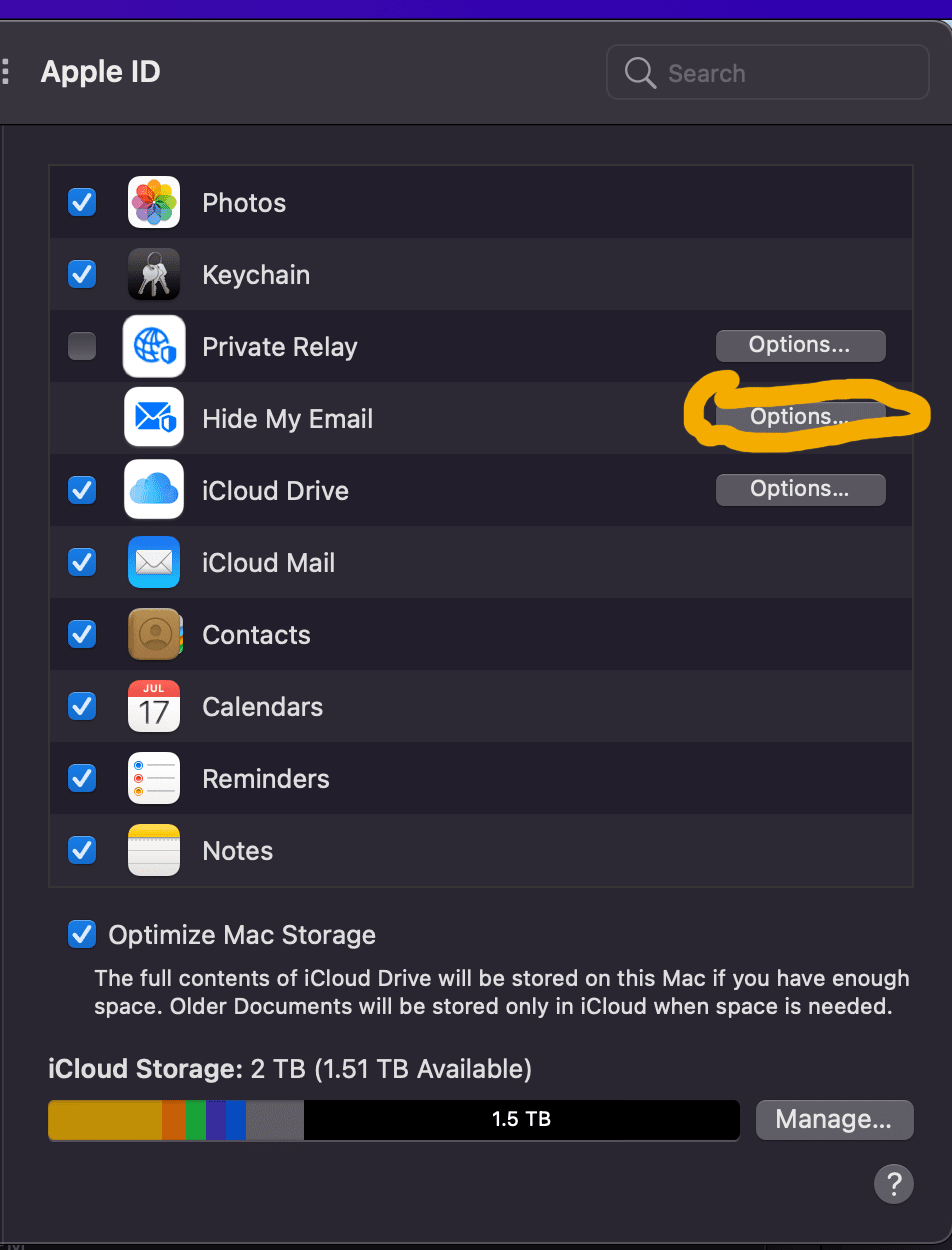Viewport: 952px width, 1250px height.
Task: Click the iCloud Mail envelope icon
Action: [x=154, y=563]
